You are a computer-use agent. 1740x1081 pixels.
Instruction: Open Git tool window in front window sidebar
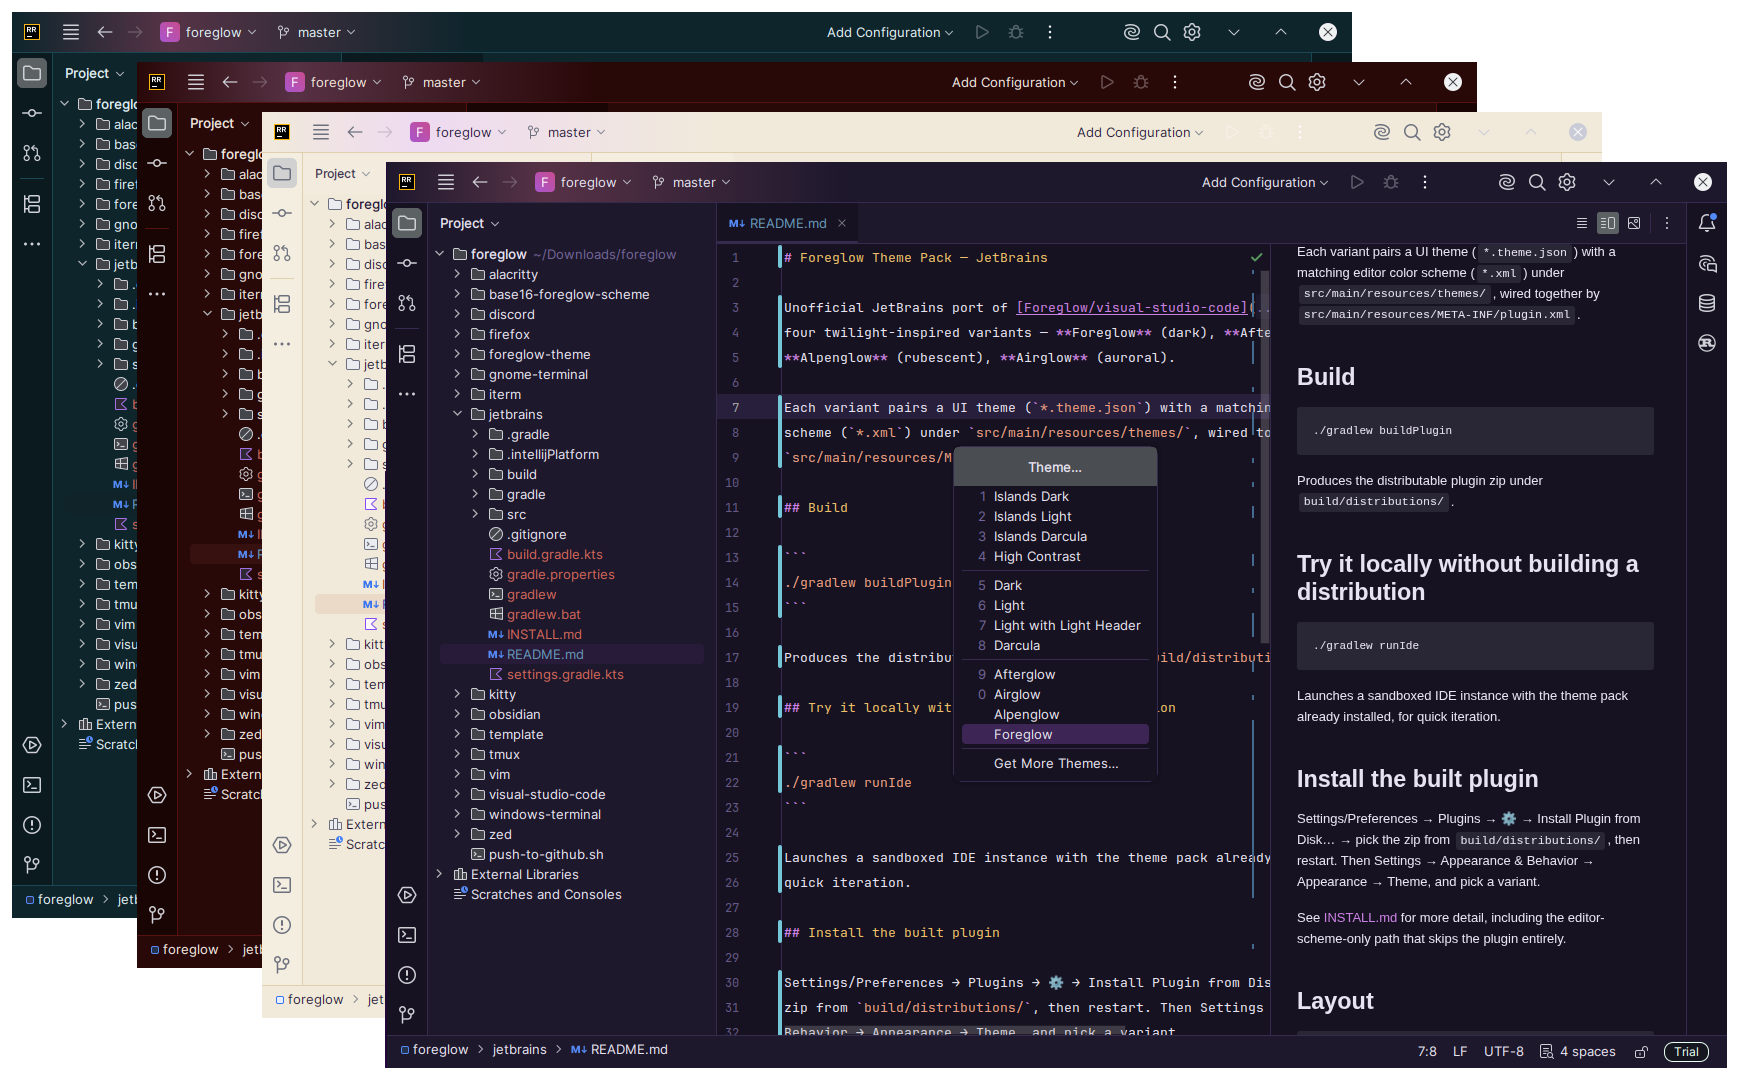point(407,1015)
